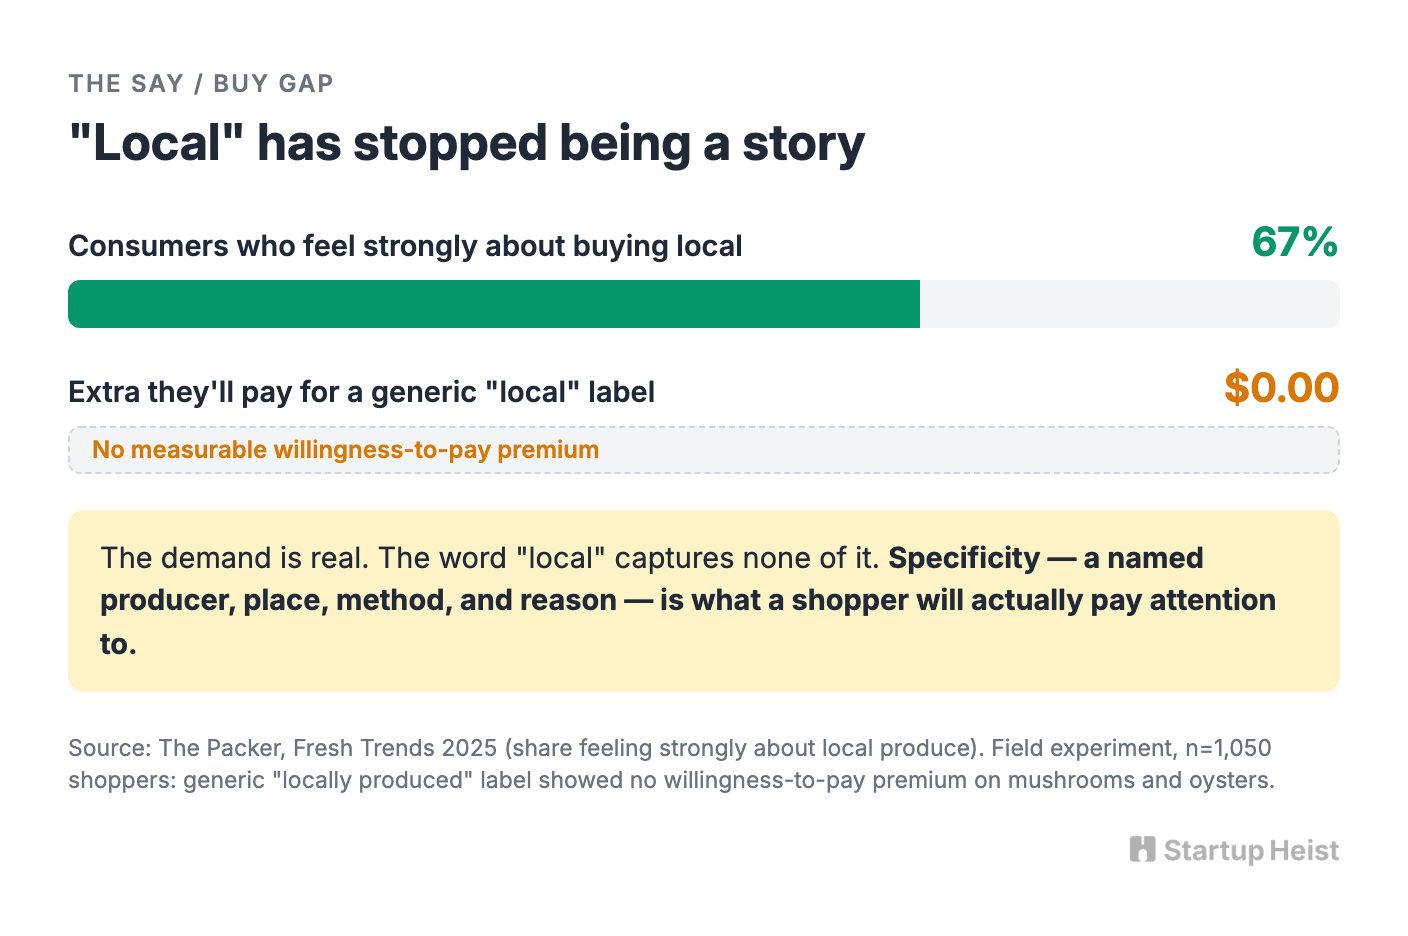
Task: Click the "Extra they'll pay" label text
Action: point(361,392)
